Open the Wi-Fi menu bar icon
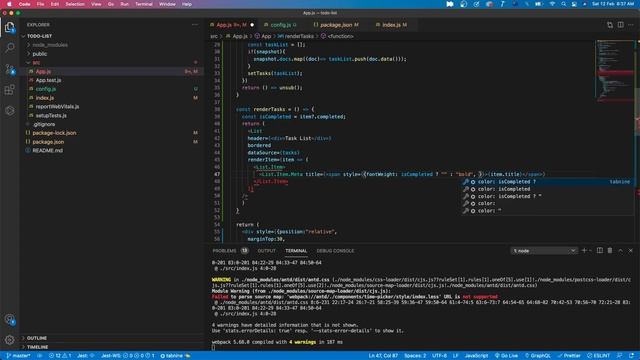Screen dimensions: 640x360 pos(552,4)
